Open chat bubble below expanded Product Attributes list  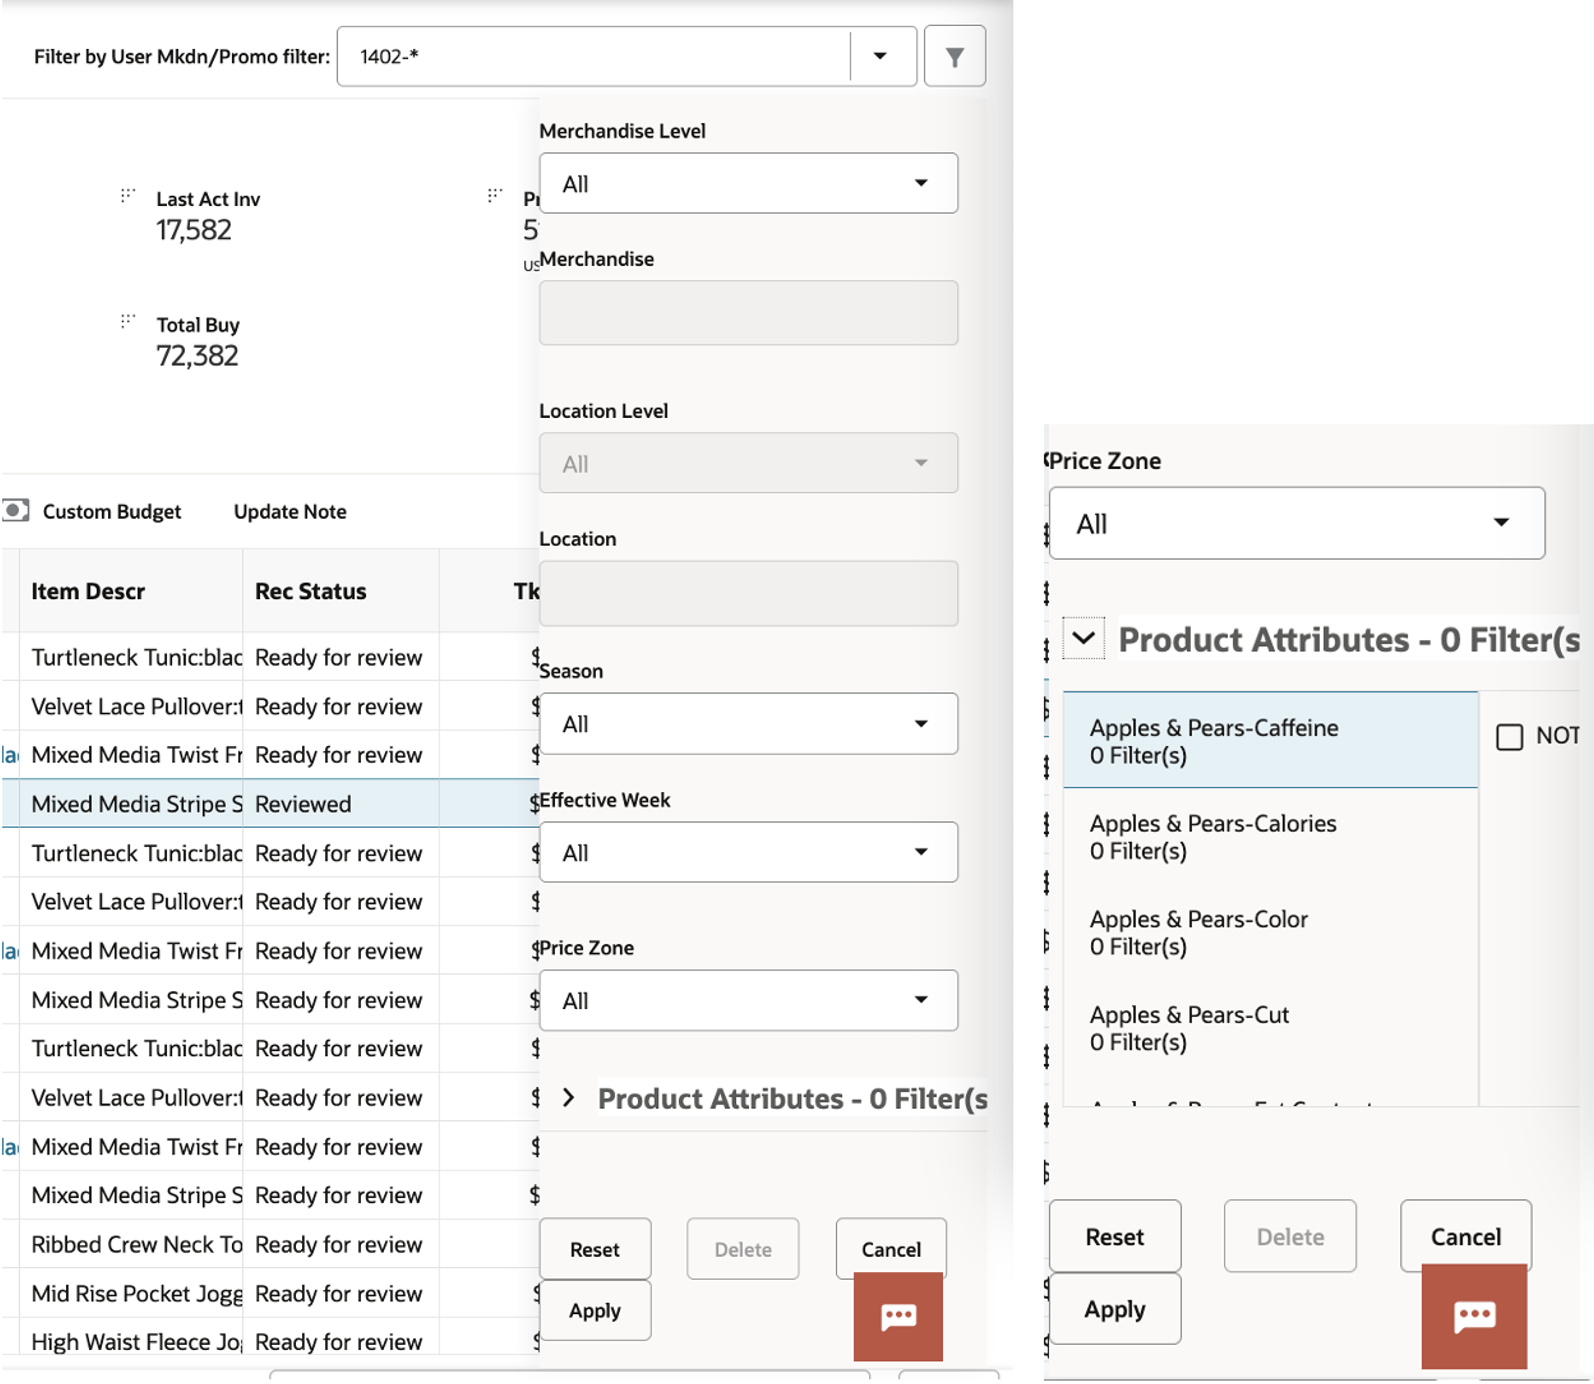(x=1474, y=1316)
